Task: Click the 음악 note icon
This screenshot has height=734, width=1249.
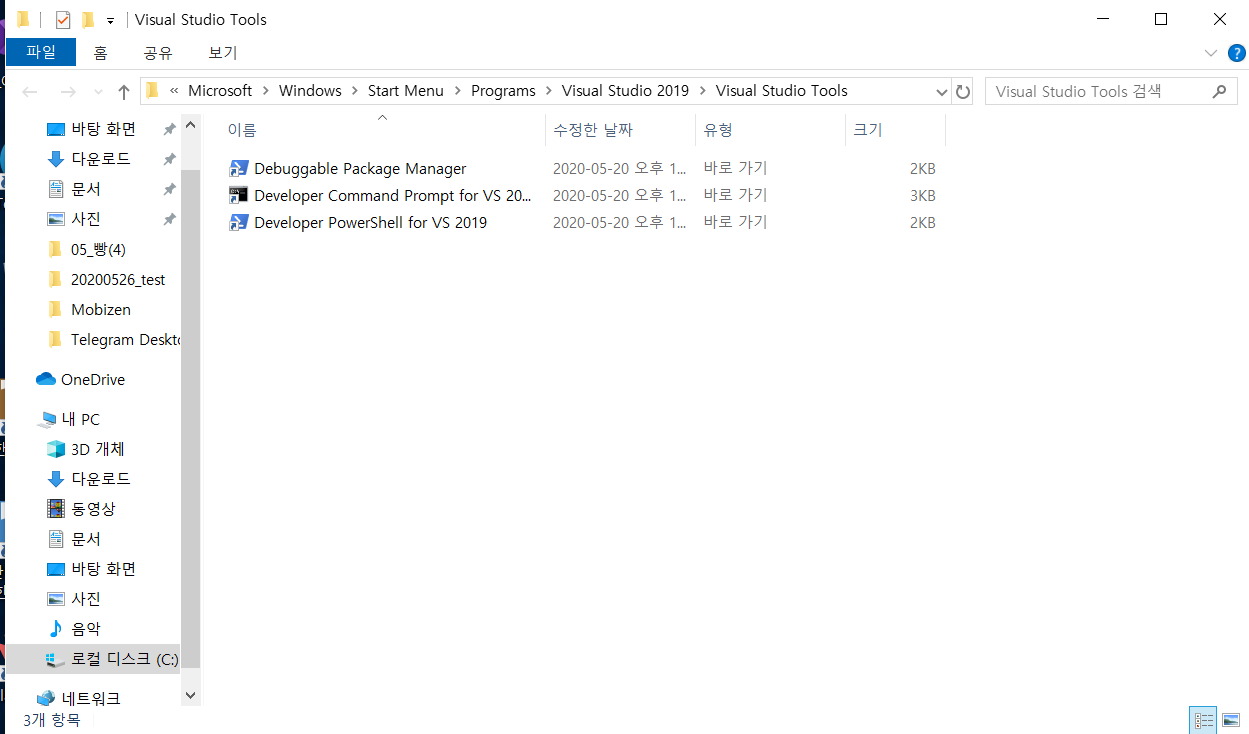Action: pyautogui.click(x=56, y=629)
